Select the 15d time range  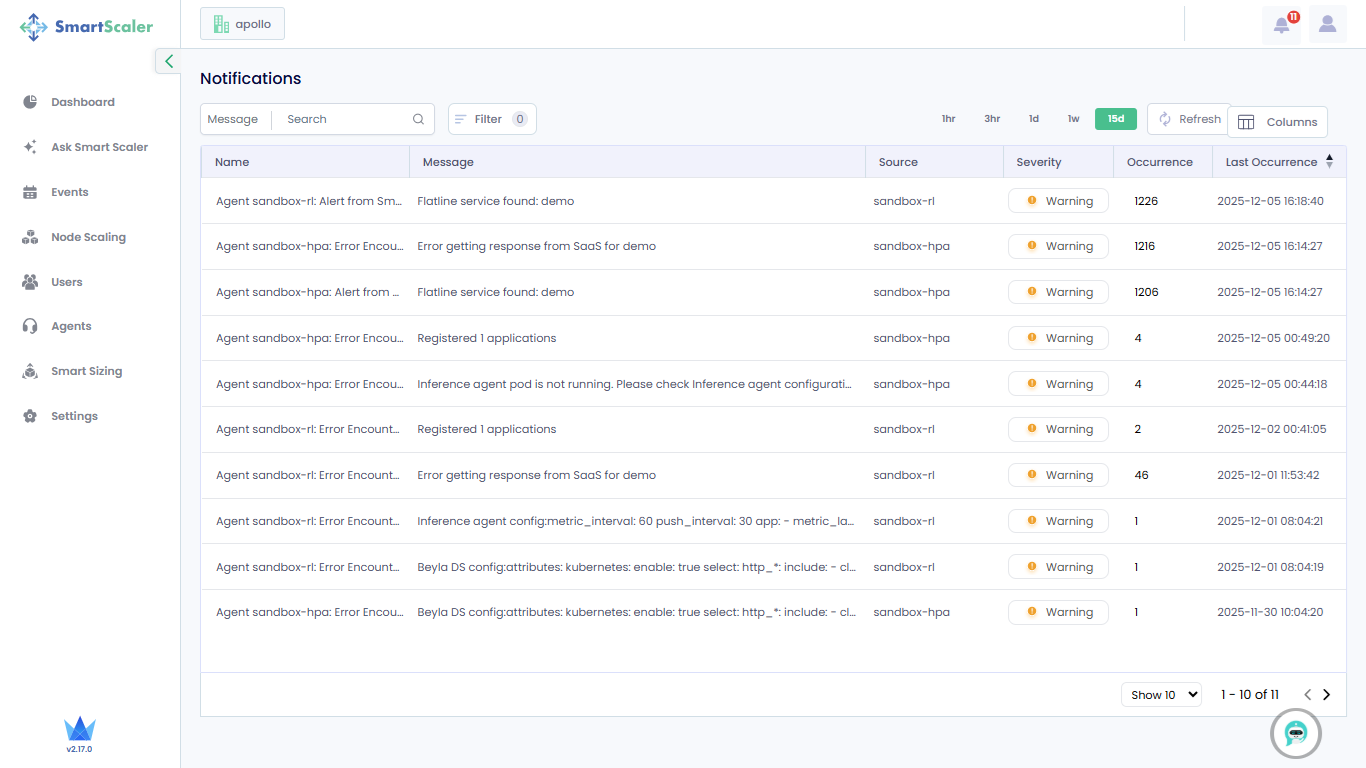(x=1115, y=119)
